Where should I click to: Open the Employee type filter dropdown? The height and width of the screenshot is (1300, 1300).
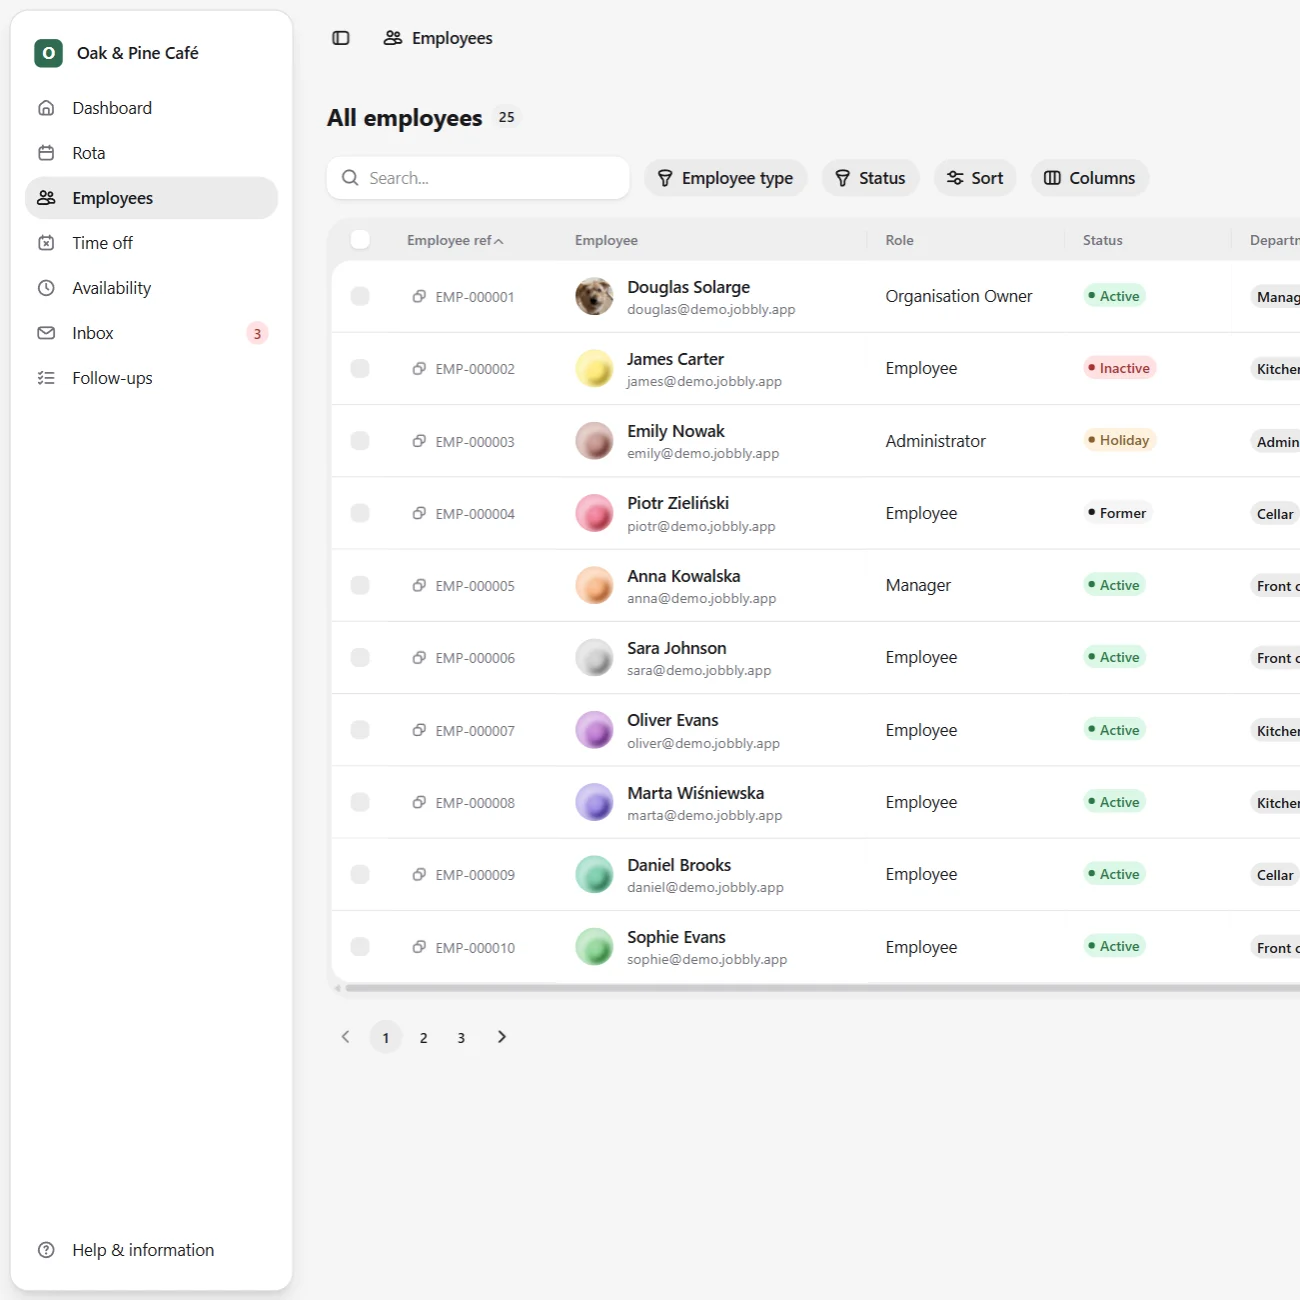(725, 178)
